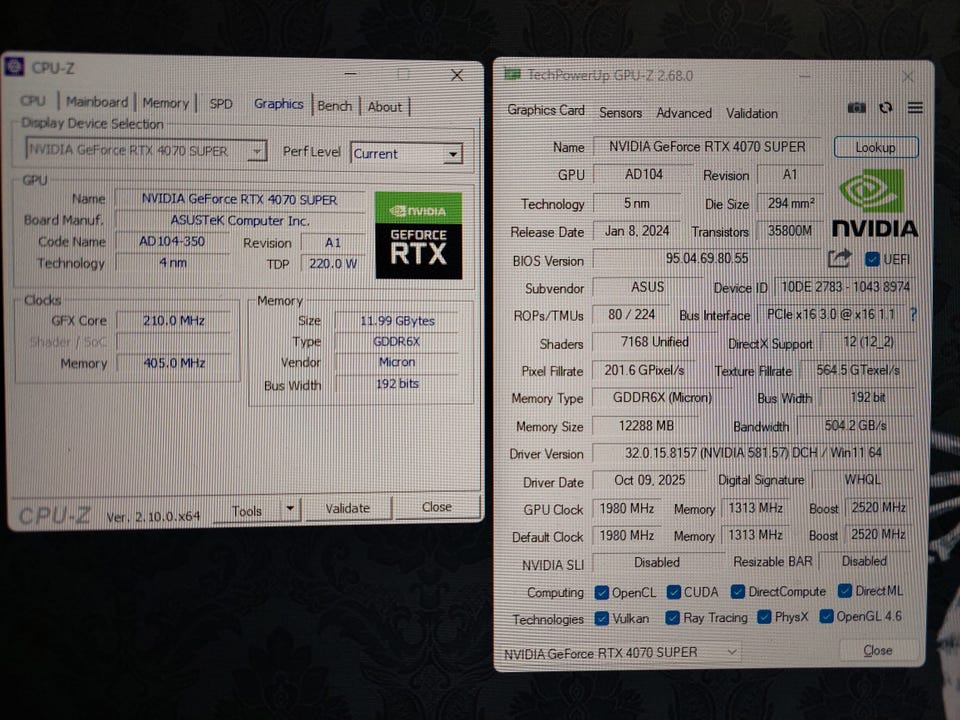The height and width of the screenshot is (720, 960).
Task: Switch to the Mainboard tab
Action: coord(97,102)
